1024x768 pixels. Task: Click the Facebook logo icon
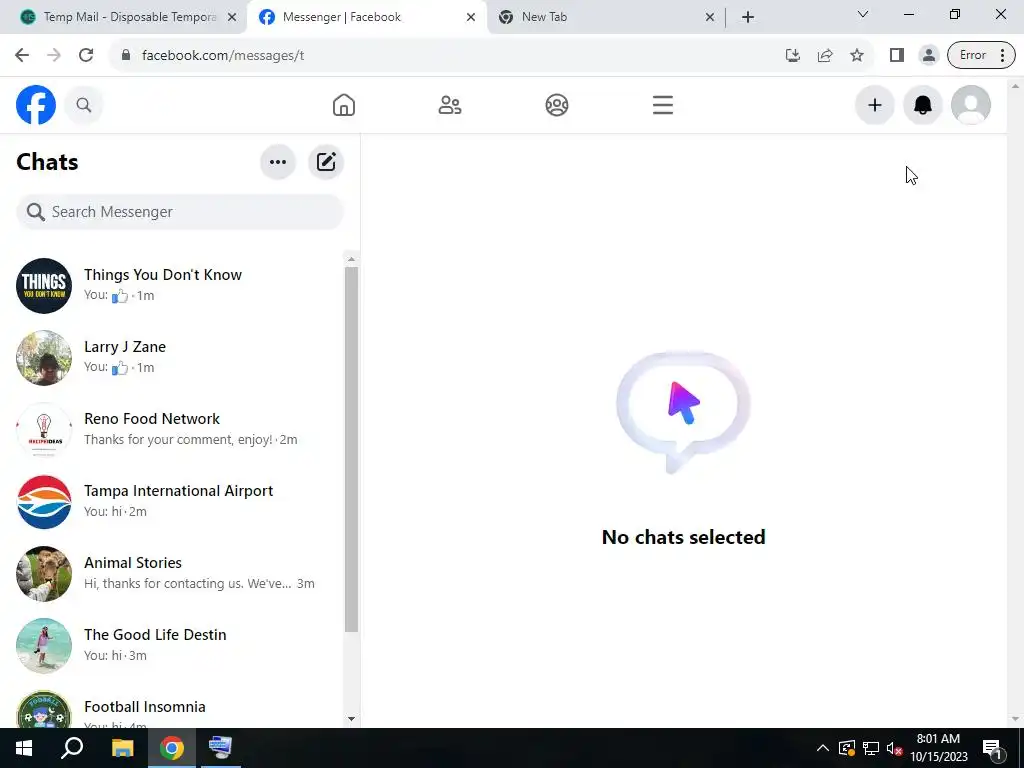36,105
